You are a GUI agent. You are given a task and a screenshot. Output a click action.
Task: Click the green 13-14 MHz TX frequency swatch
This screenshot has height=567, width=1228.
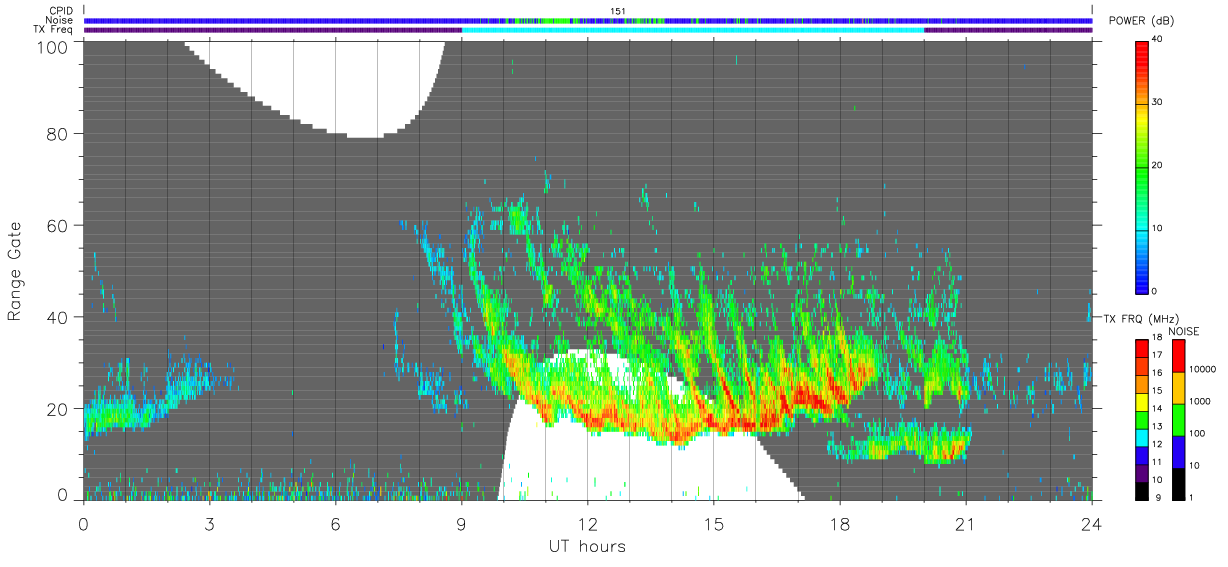tap(1142, 420)
